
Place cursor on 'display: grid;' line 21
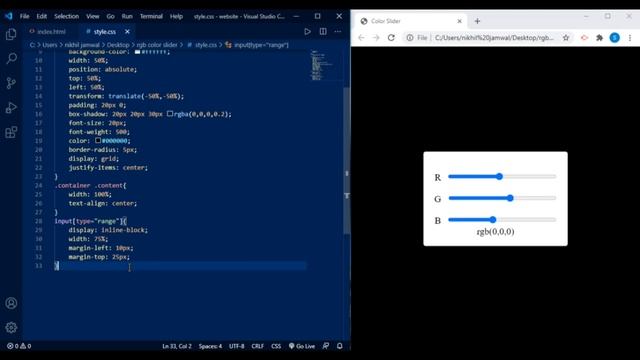tap(93, 158)
